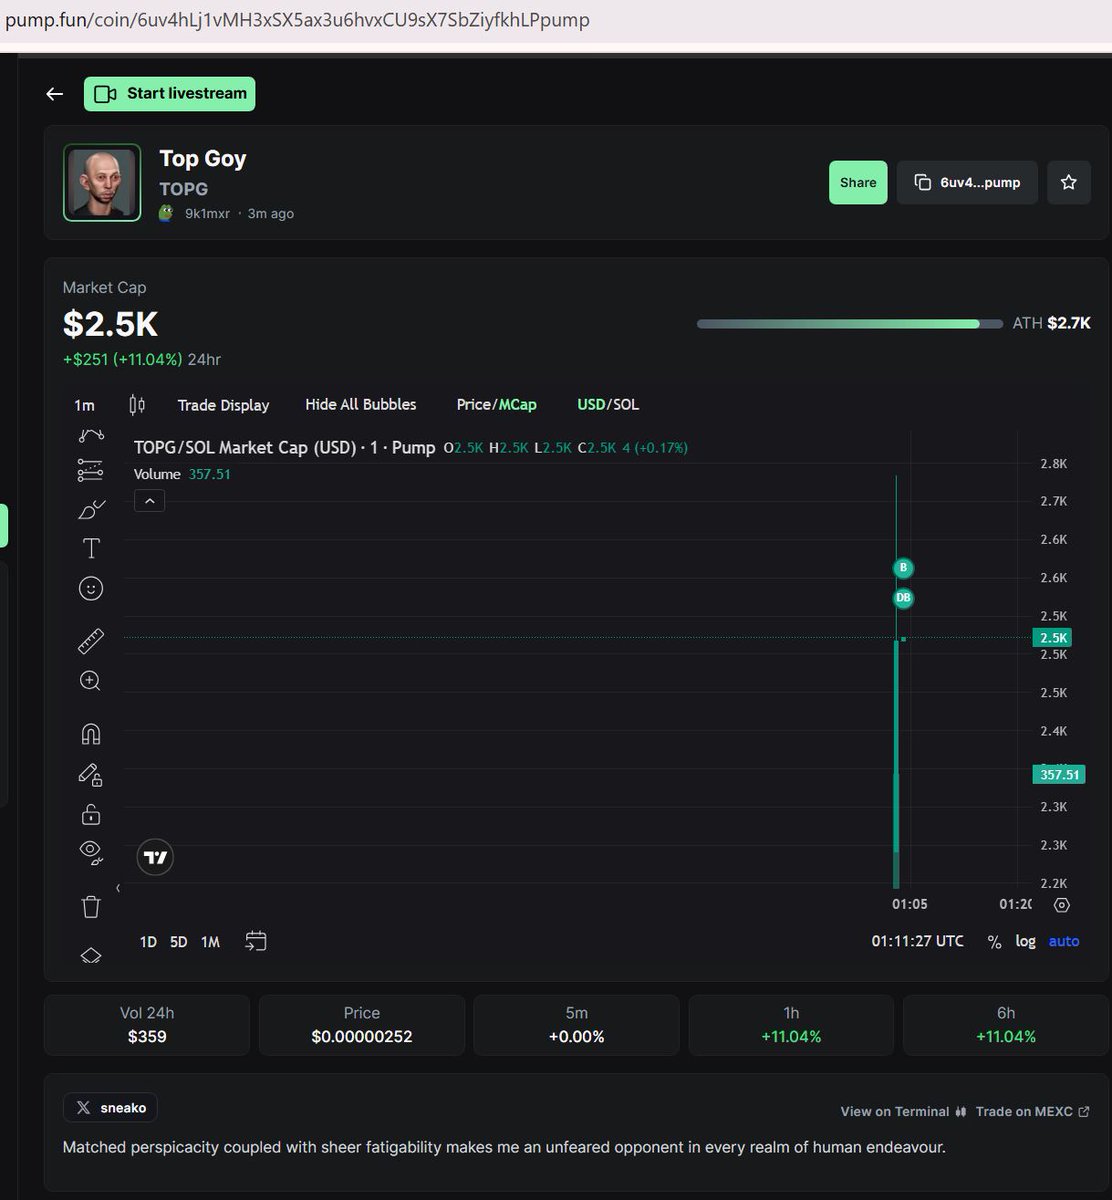Viewport: 1112px width, 1200px height.
Task: Toggle stay in drawing mode pencil-lock
Action: tap(91, 775)
